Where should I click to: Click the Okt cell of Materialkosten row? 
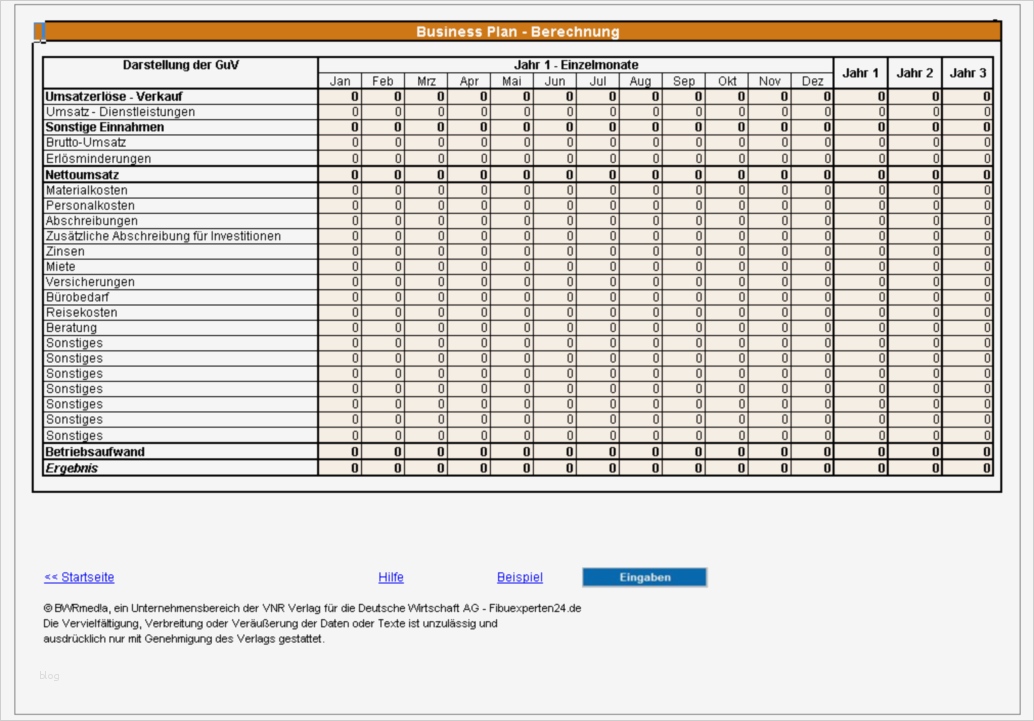tap(727, 190)
